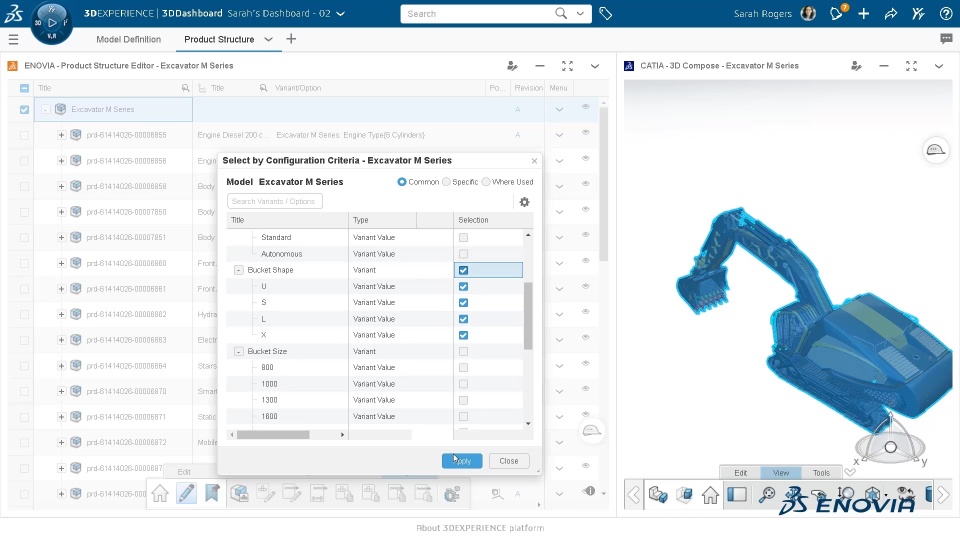This screenshot has height=540, width=960.
Task: Click the gear cog icon in ENOVIA bottom toolbar
Action: 452,493
